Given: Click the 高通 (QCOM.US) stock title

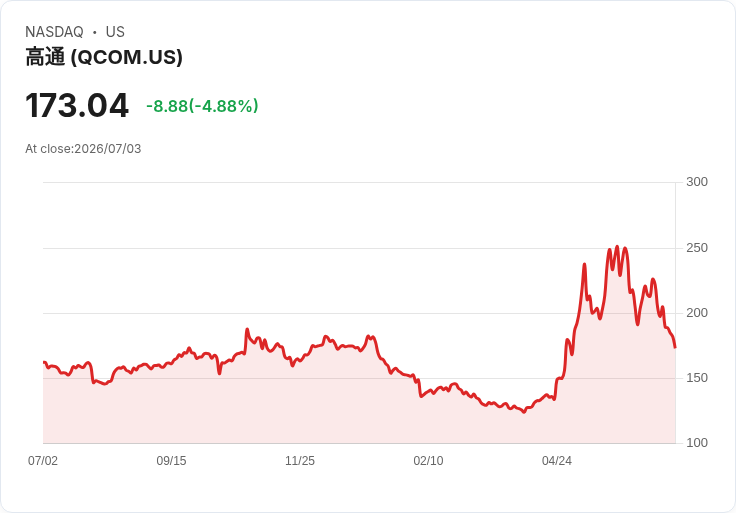Looking at the screenshot, I should 104,57.
